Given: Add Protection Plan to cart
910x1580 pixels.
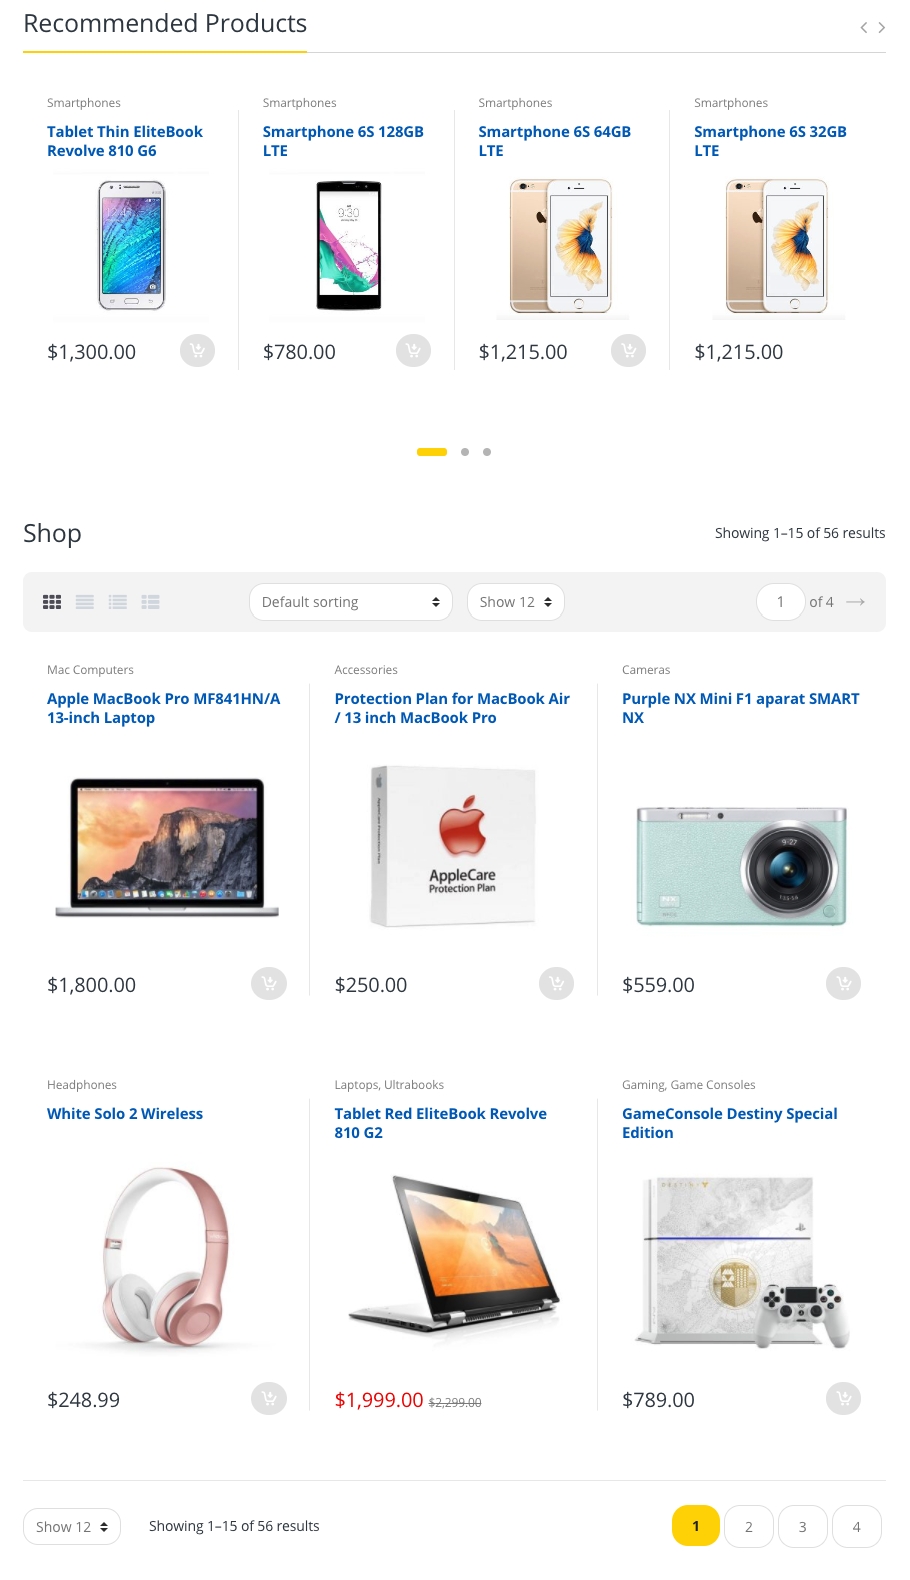Looking at the screenshot, I should (x=556, y=984).
